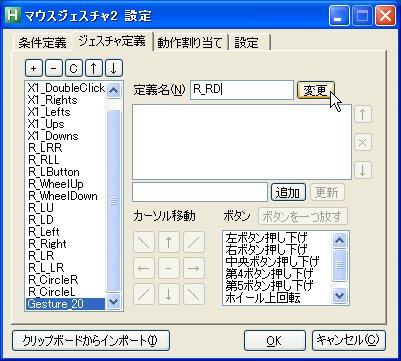Viewport: 401px width, 361px height.
Task: Click the キャンセル button
Action: (349, 341)
